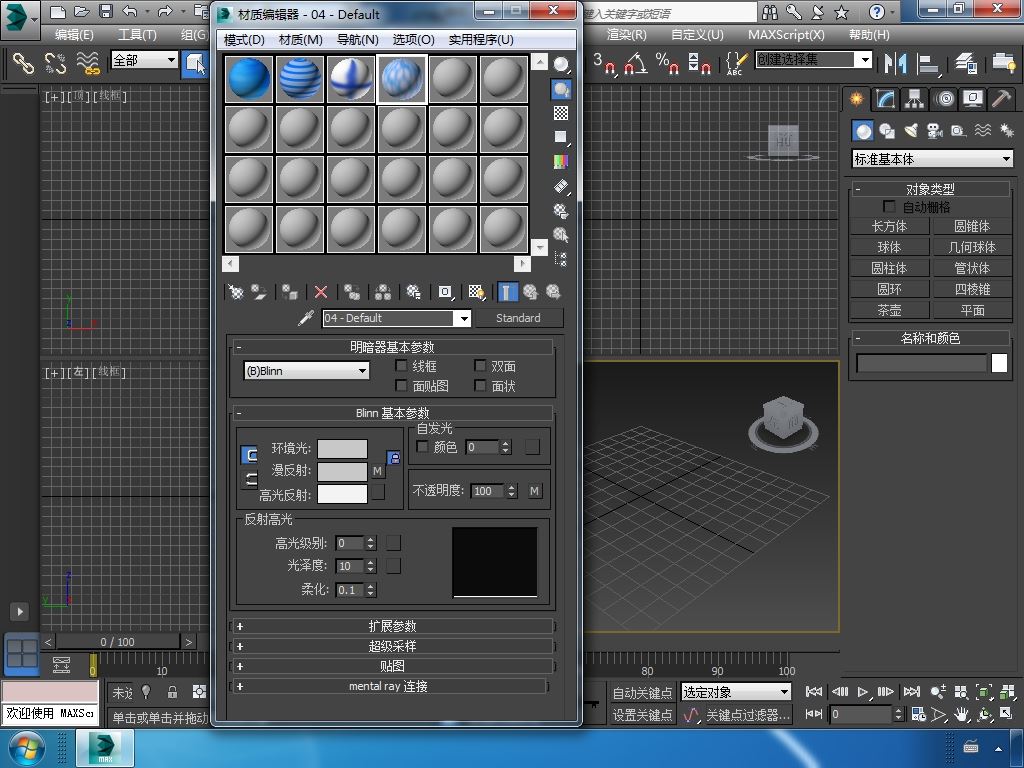Click the Play Animation button
Image resolution: width=1024 pixels, height=768 pixels.
pyautogui.click(x=863, y=692)
